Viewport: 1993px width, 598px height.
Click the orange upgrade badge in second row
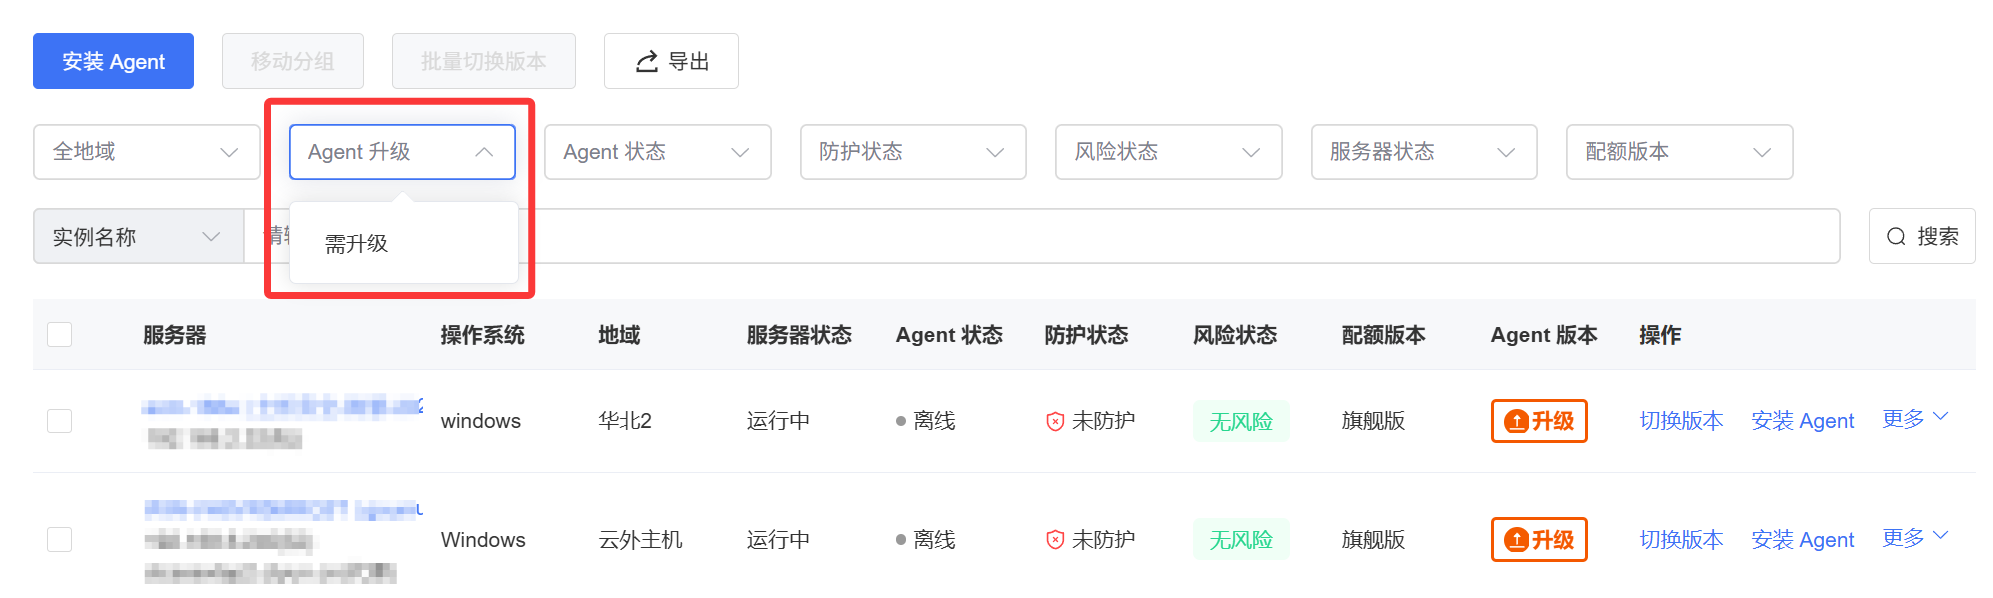(1538, 540)
